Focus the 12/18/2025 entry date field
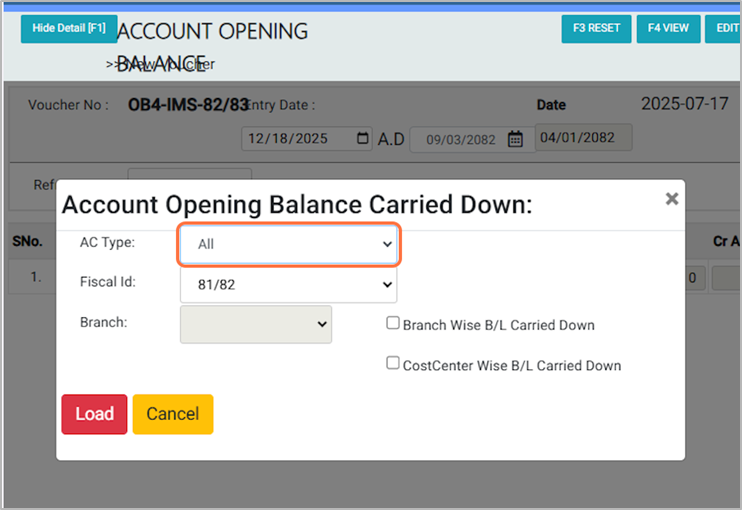The width and height of the screenshot is (742, 510). (296, 139)
